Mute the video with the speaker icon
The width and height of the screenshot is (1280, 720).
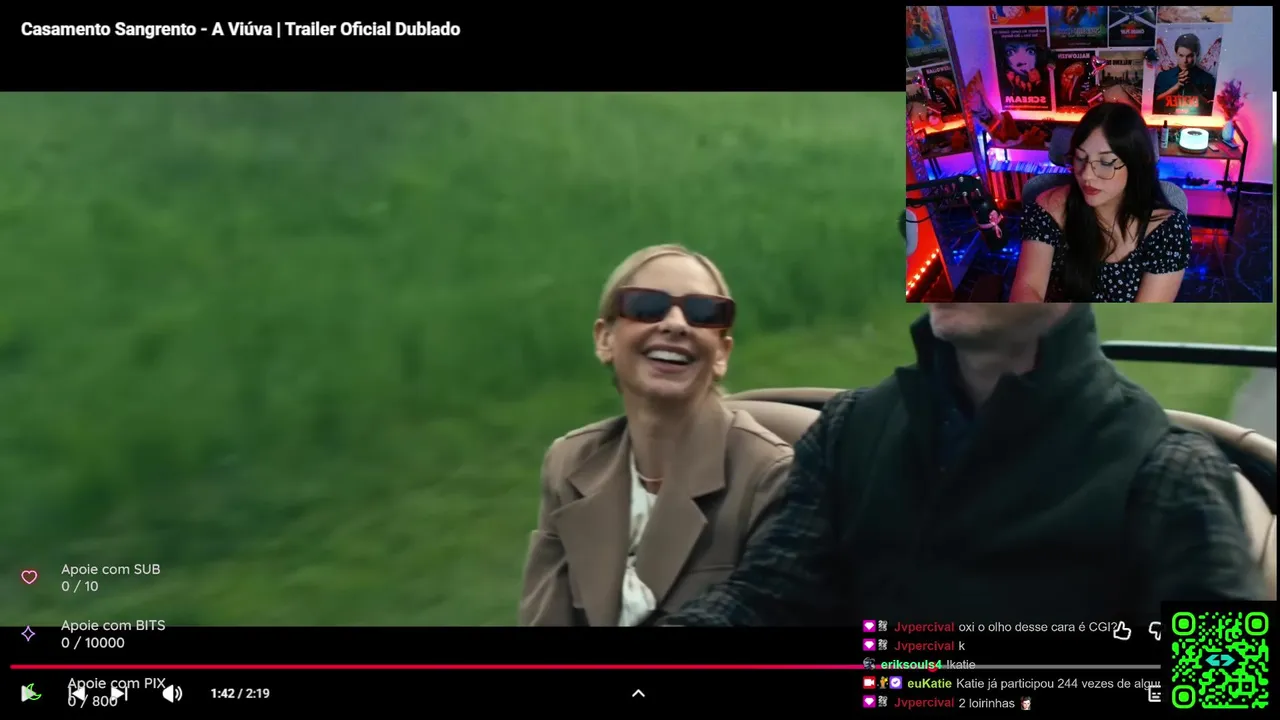click(172, 693)
